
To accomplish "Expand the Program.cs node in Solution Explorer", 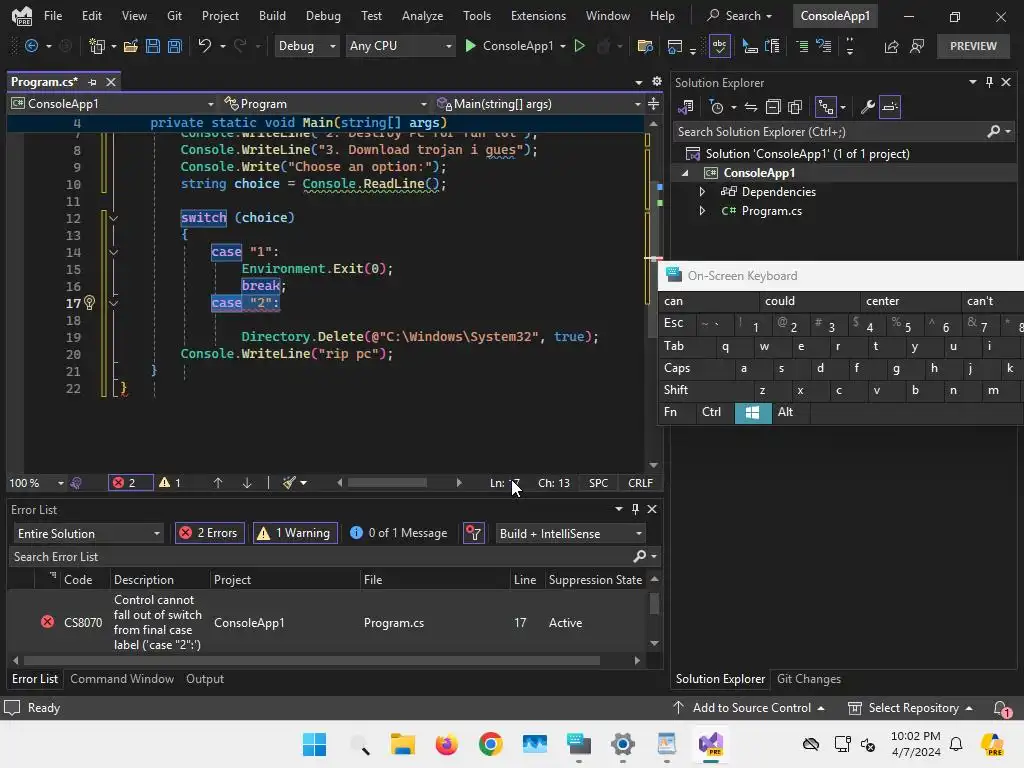I will (702, 211).
